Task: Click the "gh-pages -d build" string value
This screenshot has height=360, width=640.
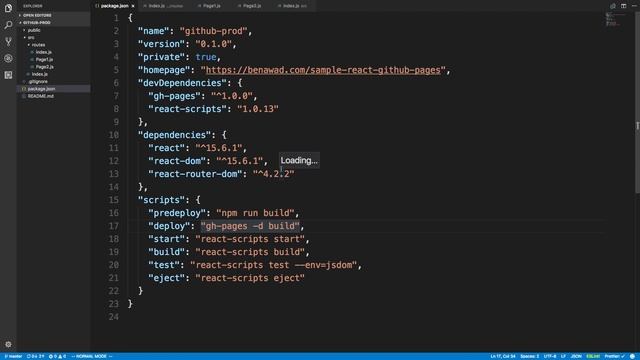Action: [x=250, y=226]
